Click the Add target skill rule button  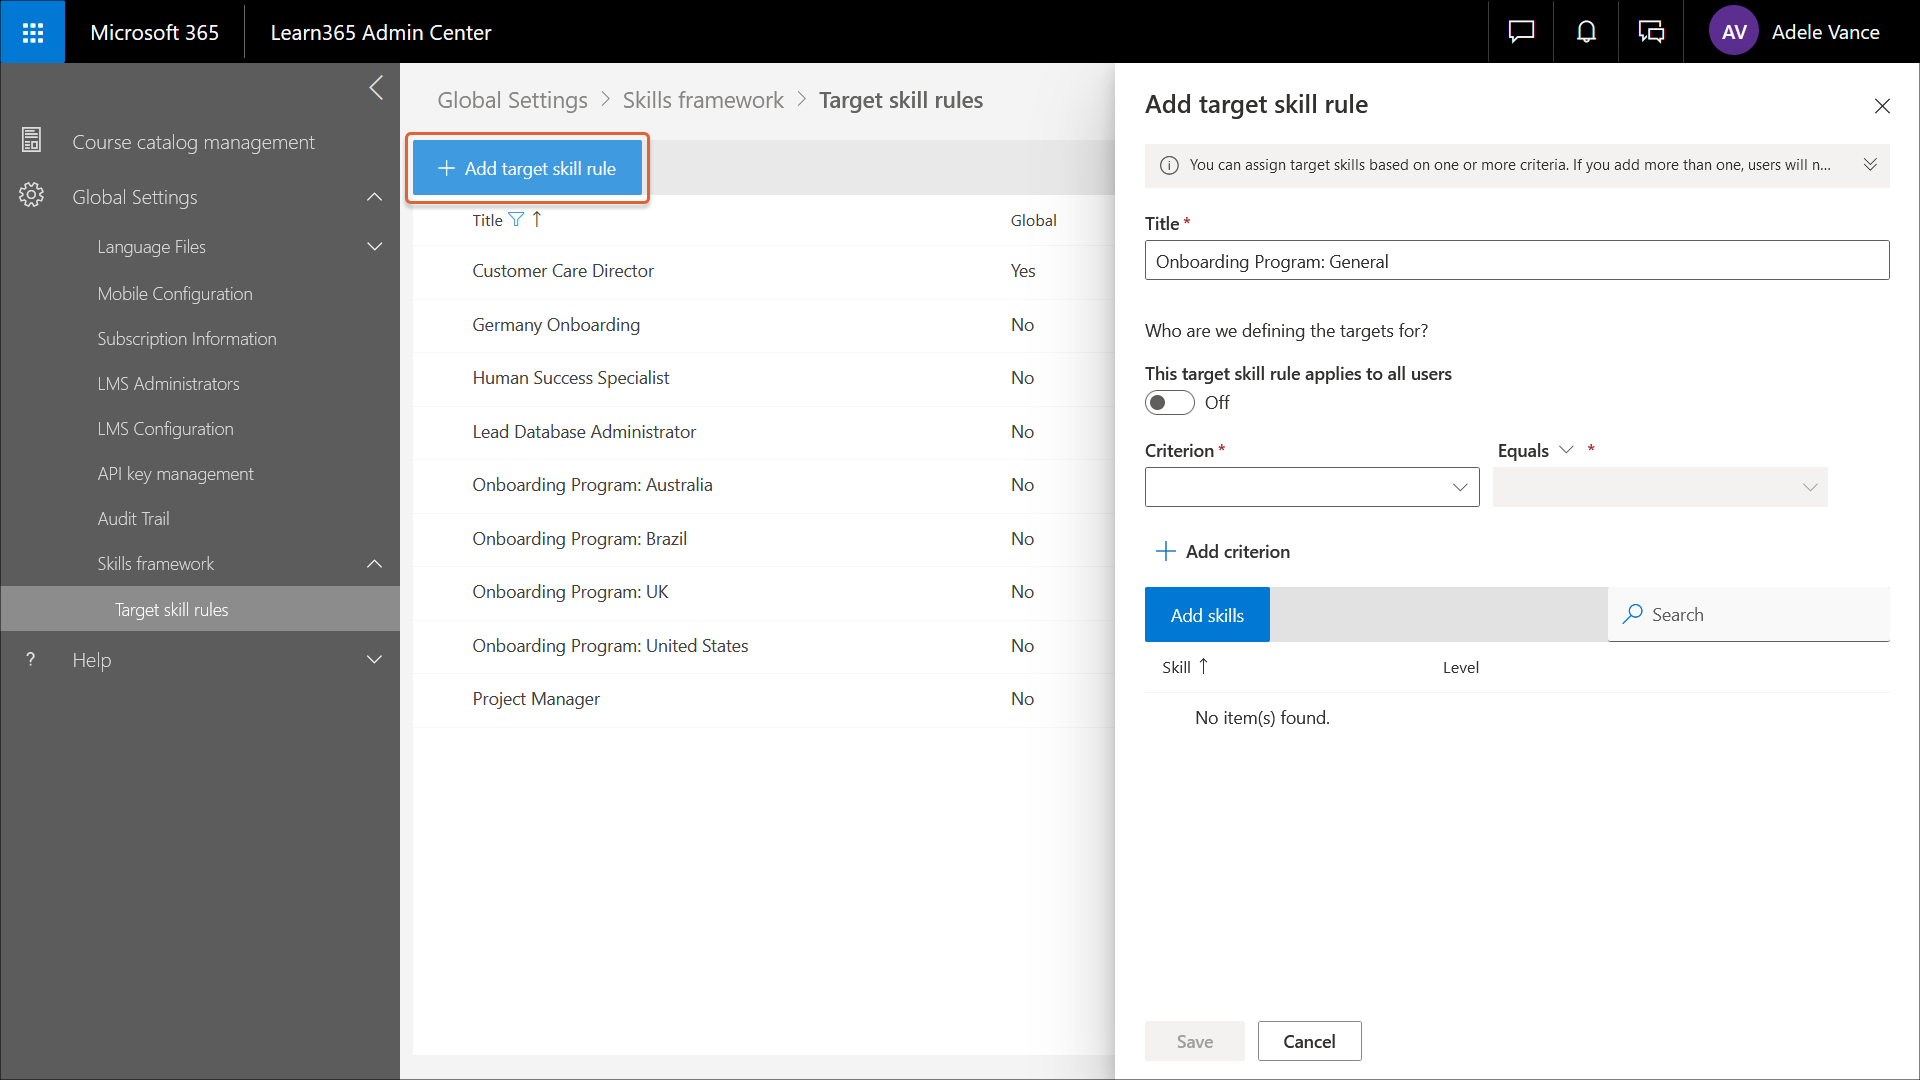pyautogui.click(x=527, y=168)
